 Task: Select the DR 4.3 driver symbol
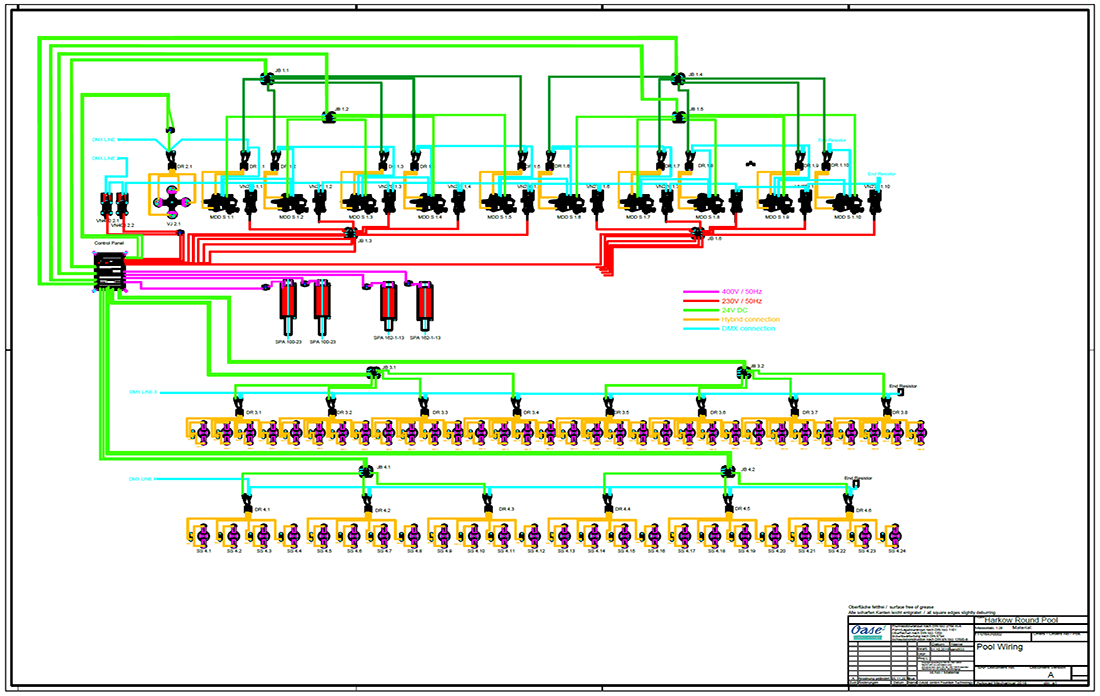[488, 508]
